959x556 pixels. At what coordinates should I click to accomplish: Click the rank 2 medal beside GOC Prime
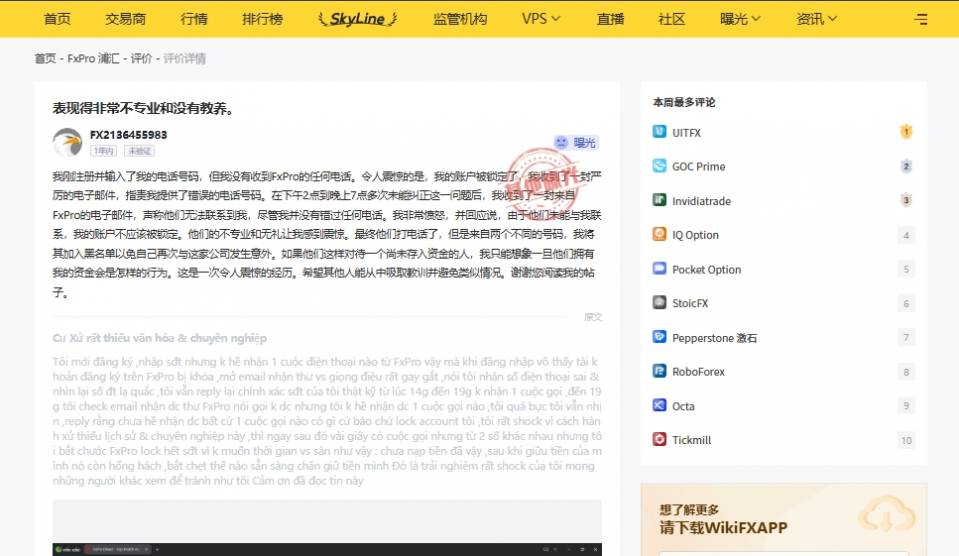906,166
